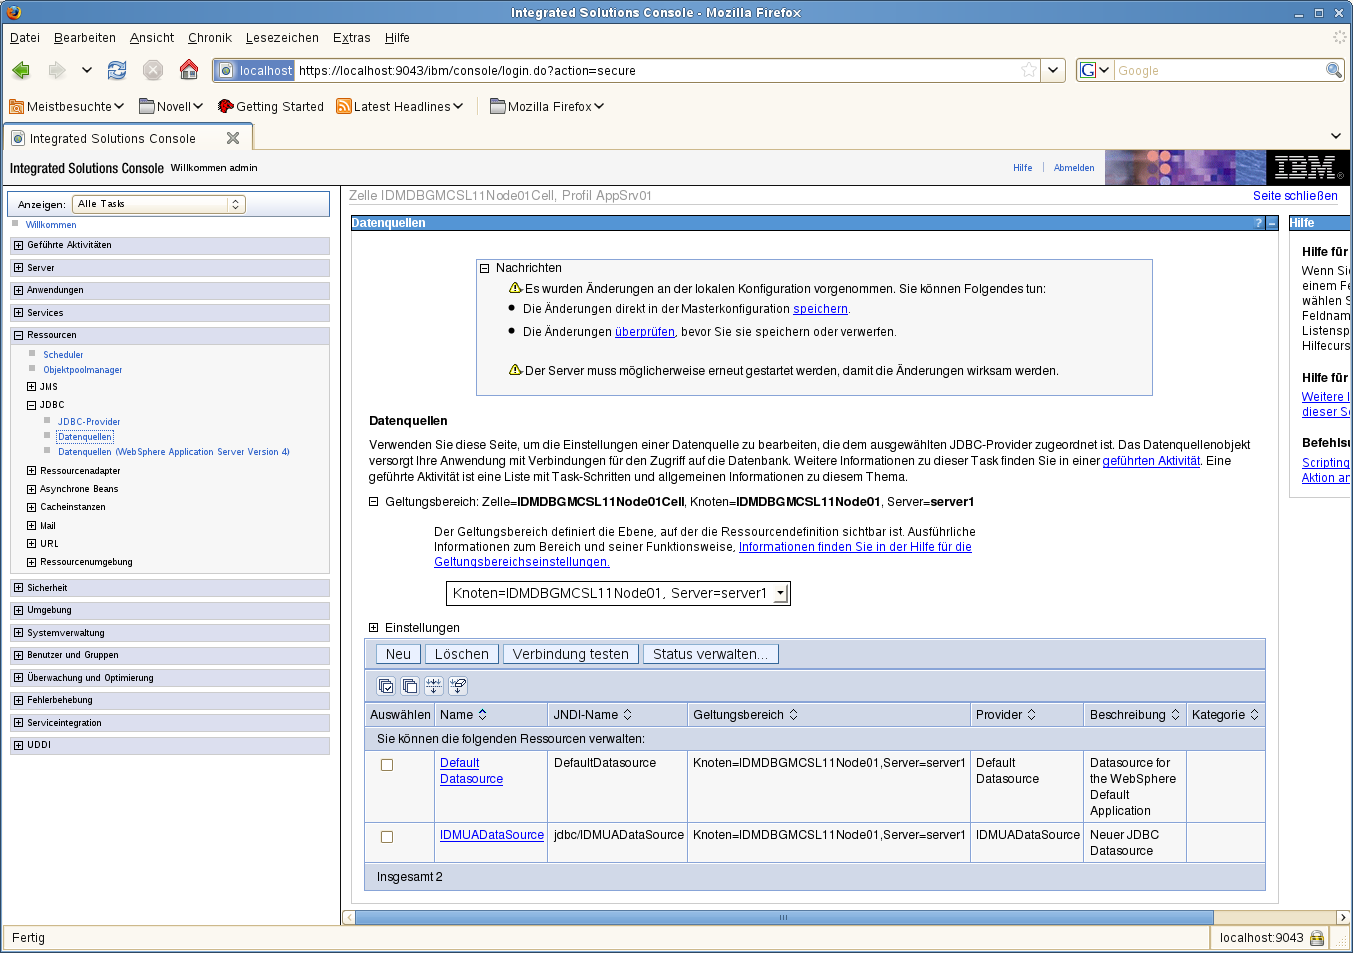Expand the Sicherheit navigation section
This screenshot has width=1353, height=953.
click(x=18, y=588)
